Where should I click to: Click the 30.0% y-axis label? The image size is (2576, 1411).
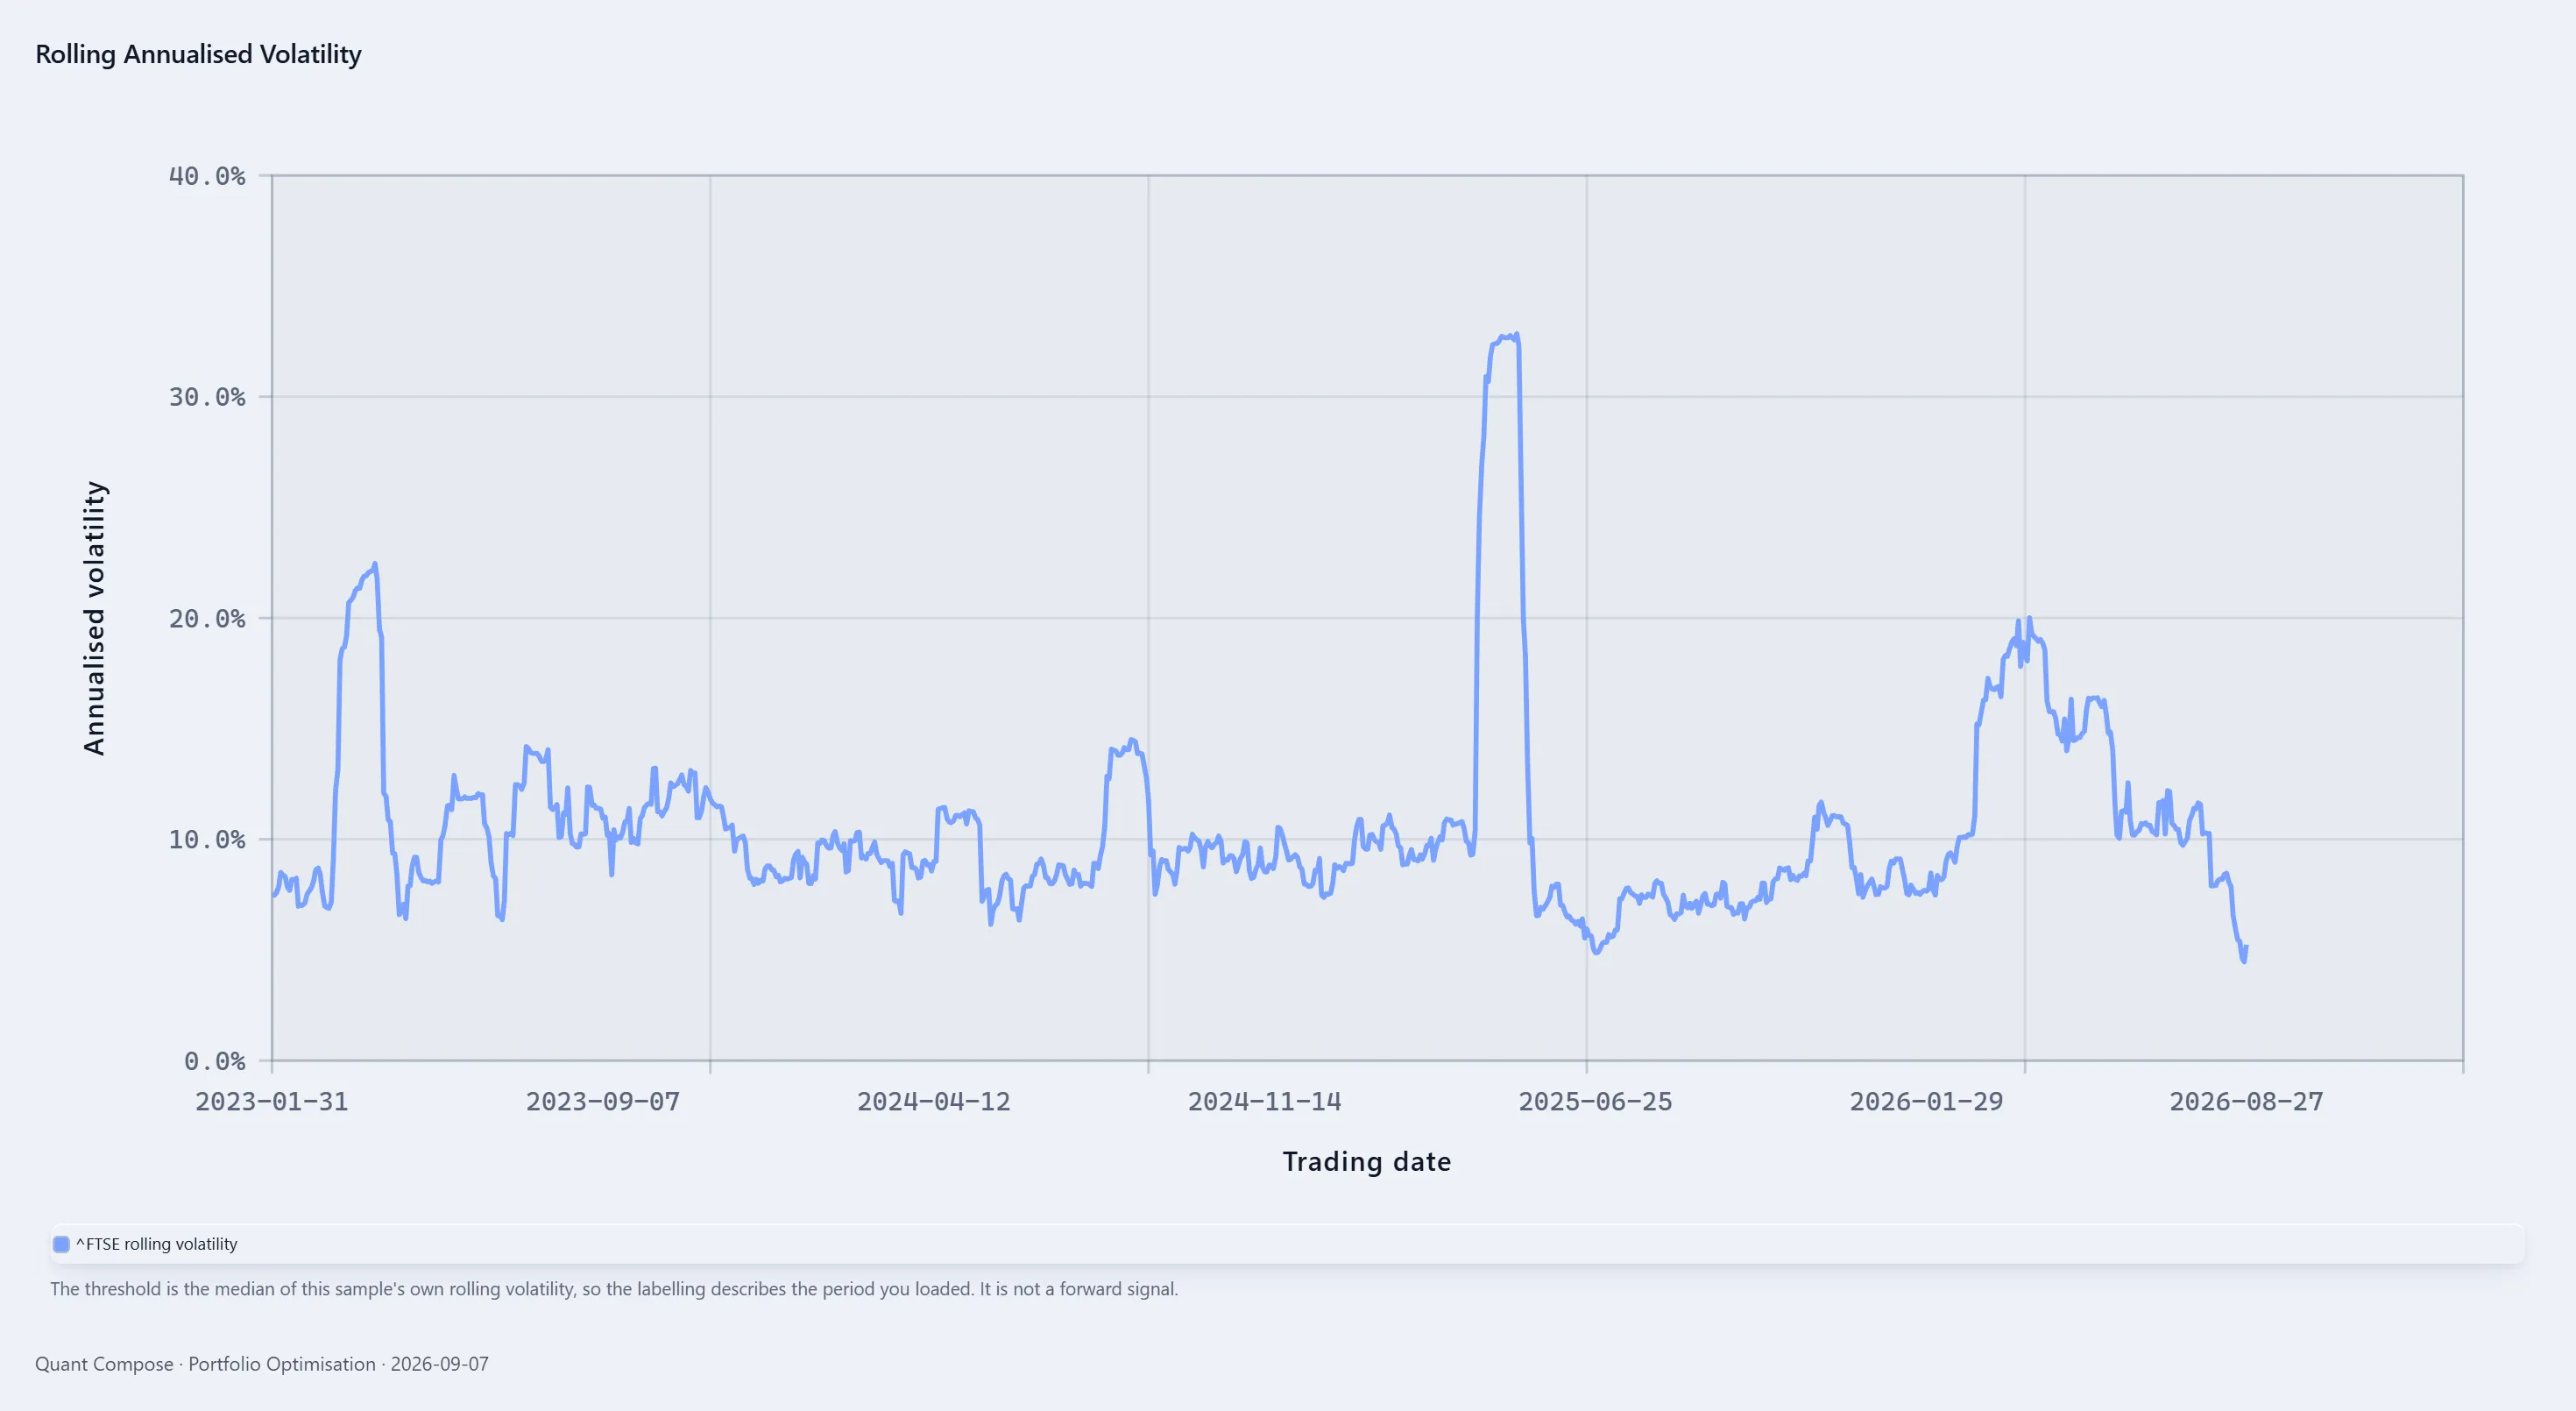(x=207, y=397)
